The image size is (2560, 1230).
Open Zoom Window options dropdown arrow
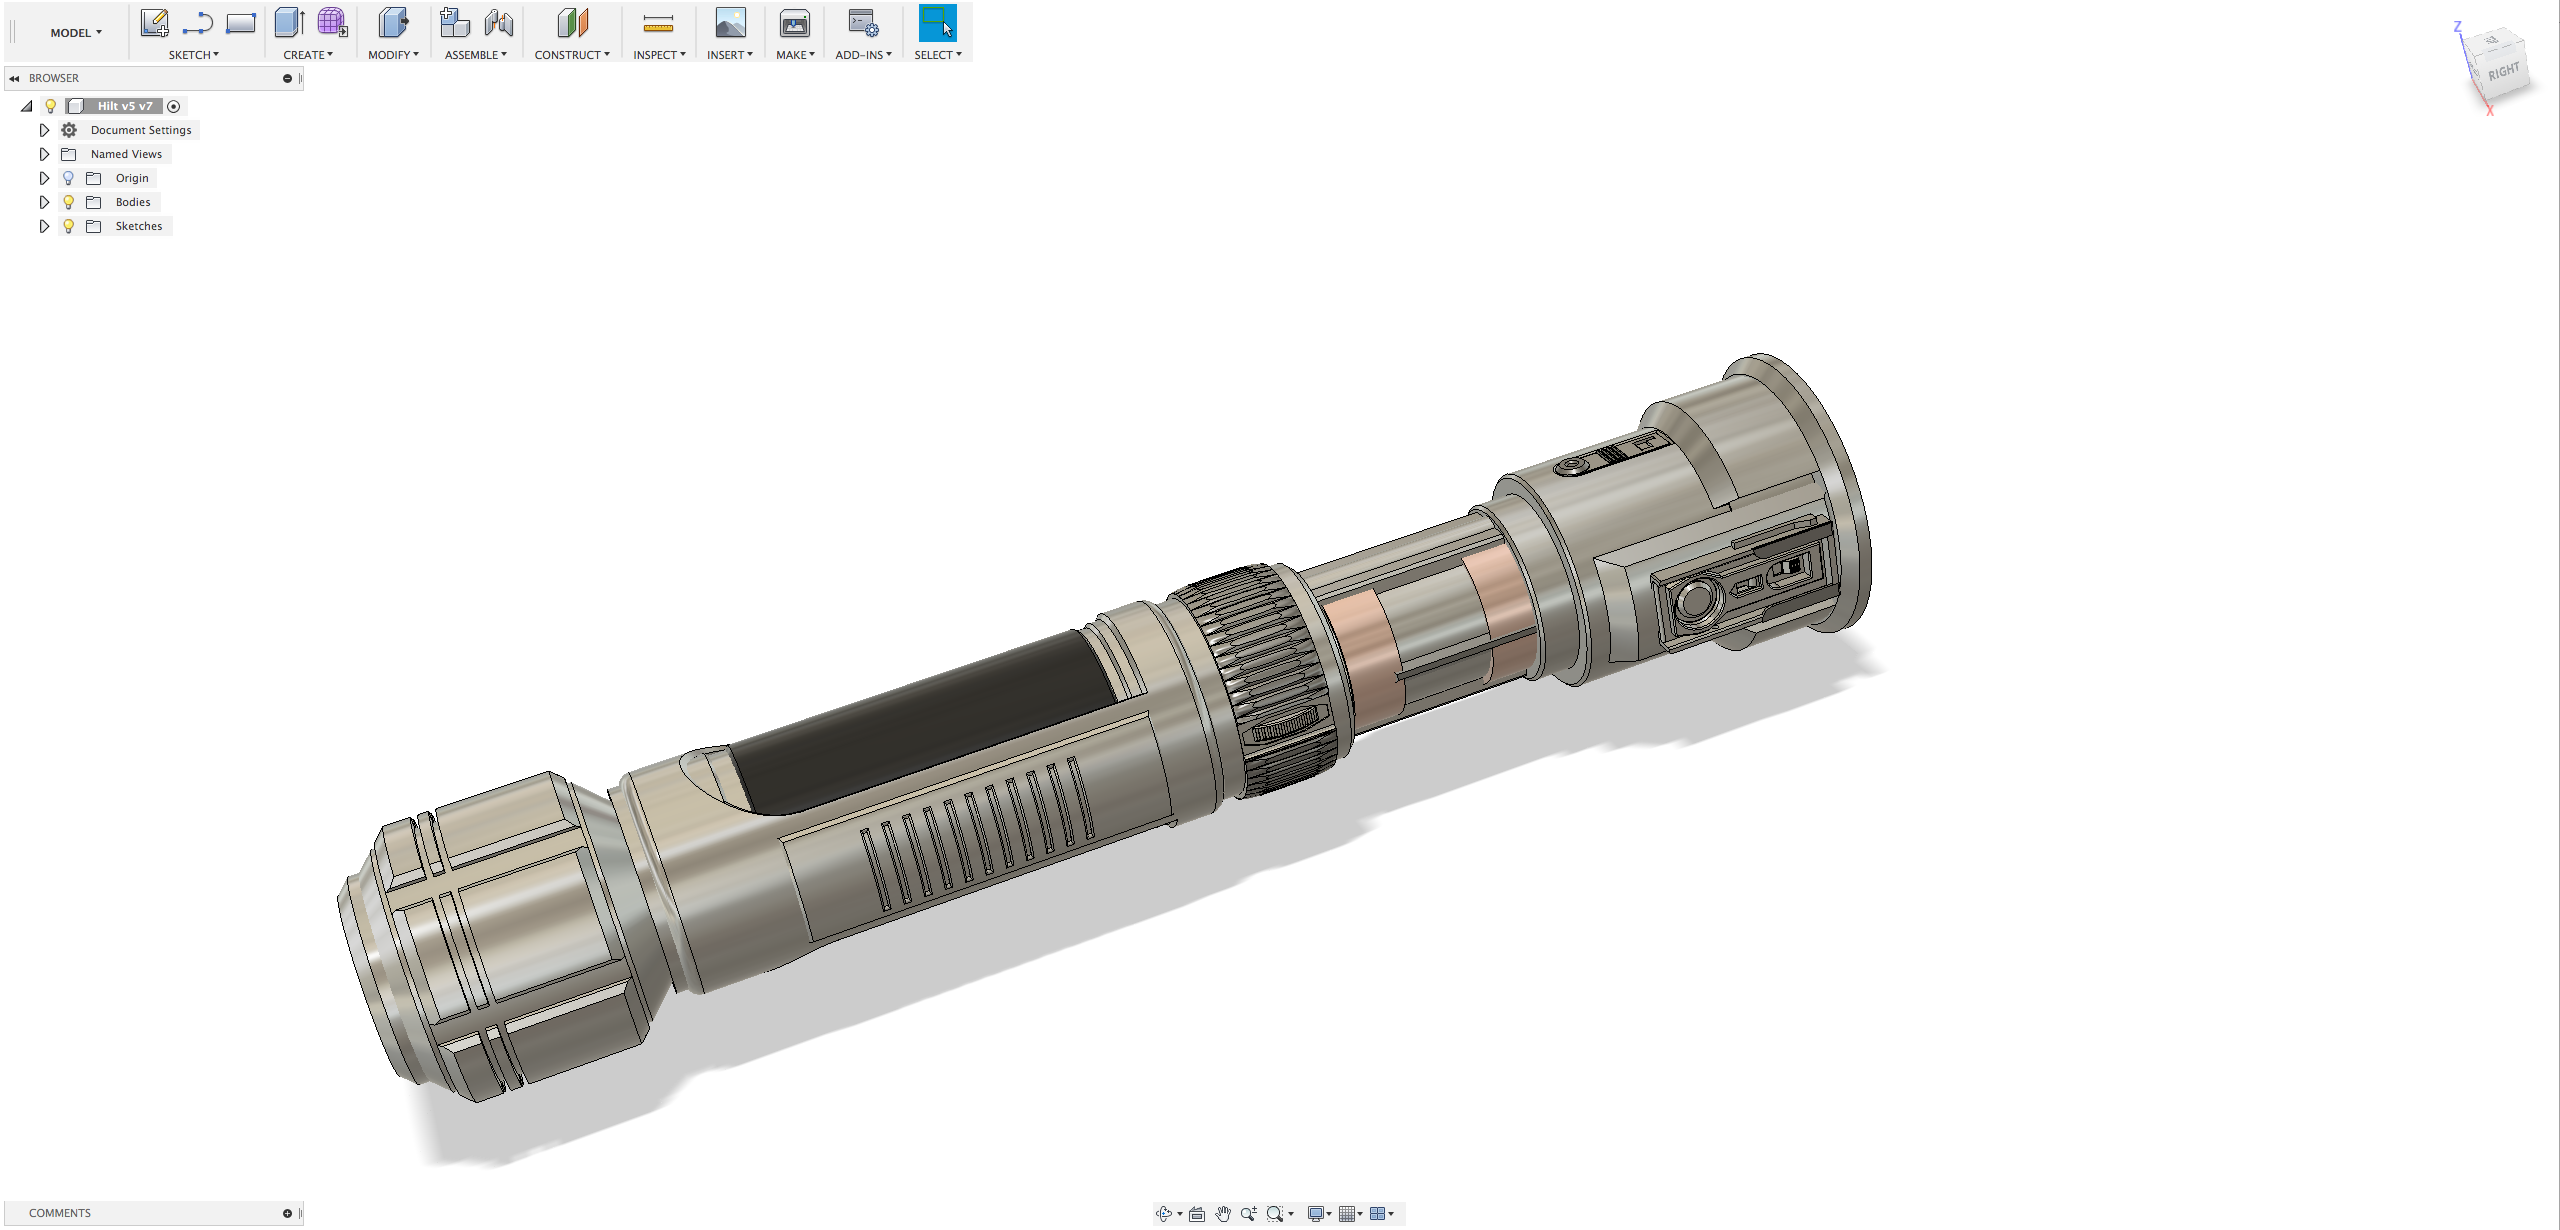pos(1291,1214)
